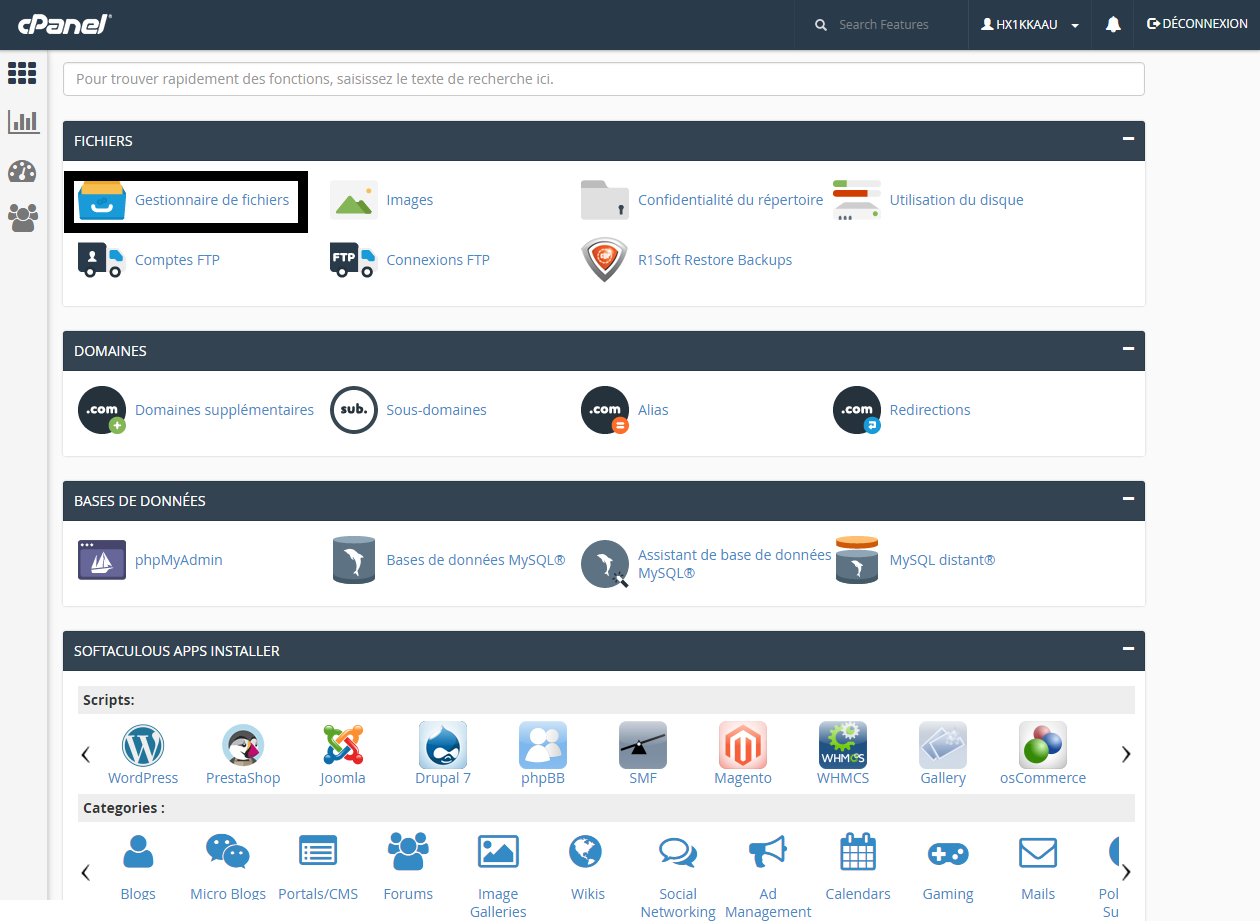Open the Comptes FTP truck icon
1260x921 pixels.
click(x=100, y=260)
